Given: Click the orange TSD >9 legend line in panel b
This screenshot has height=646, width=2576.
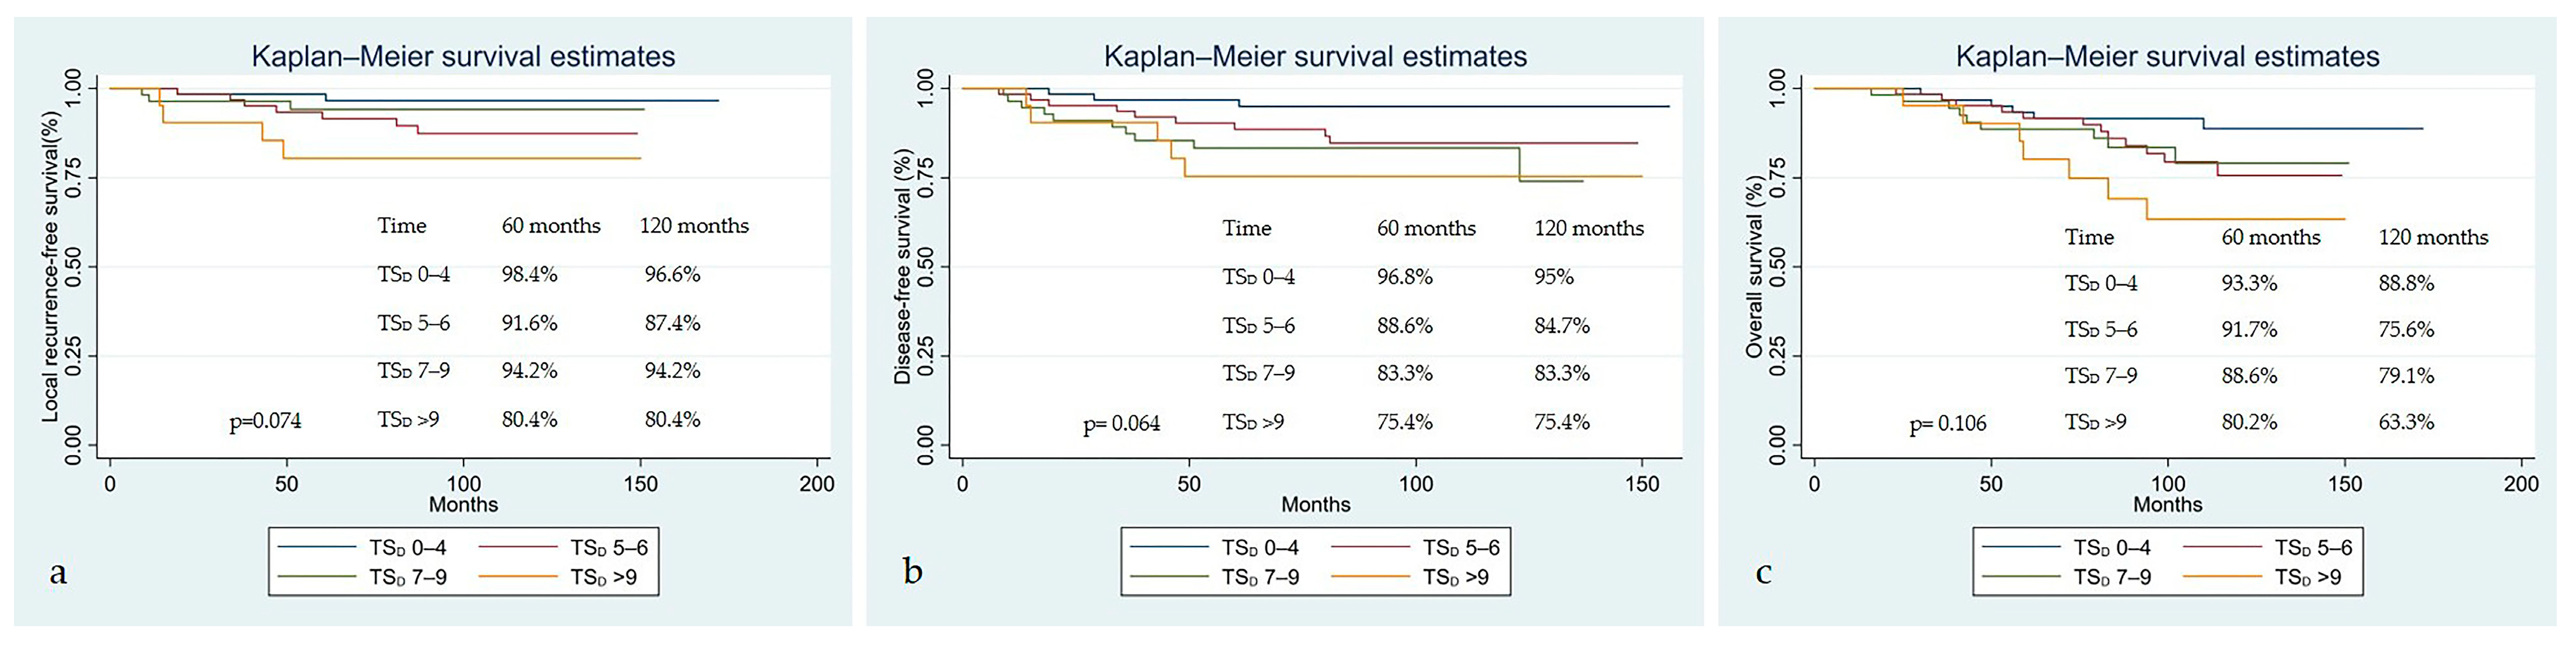Looking at the screenshot, I should tap(1369, 577).
